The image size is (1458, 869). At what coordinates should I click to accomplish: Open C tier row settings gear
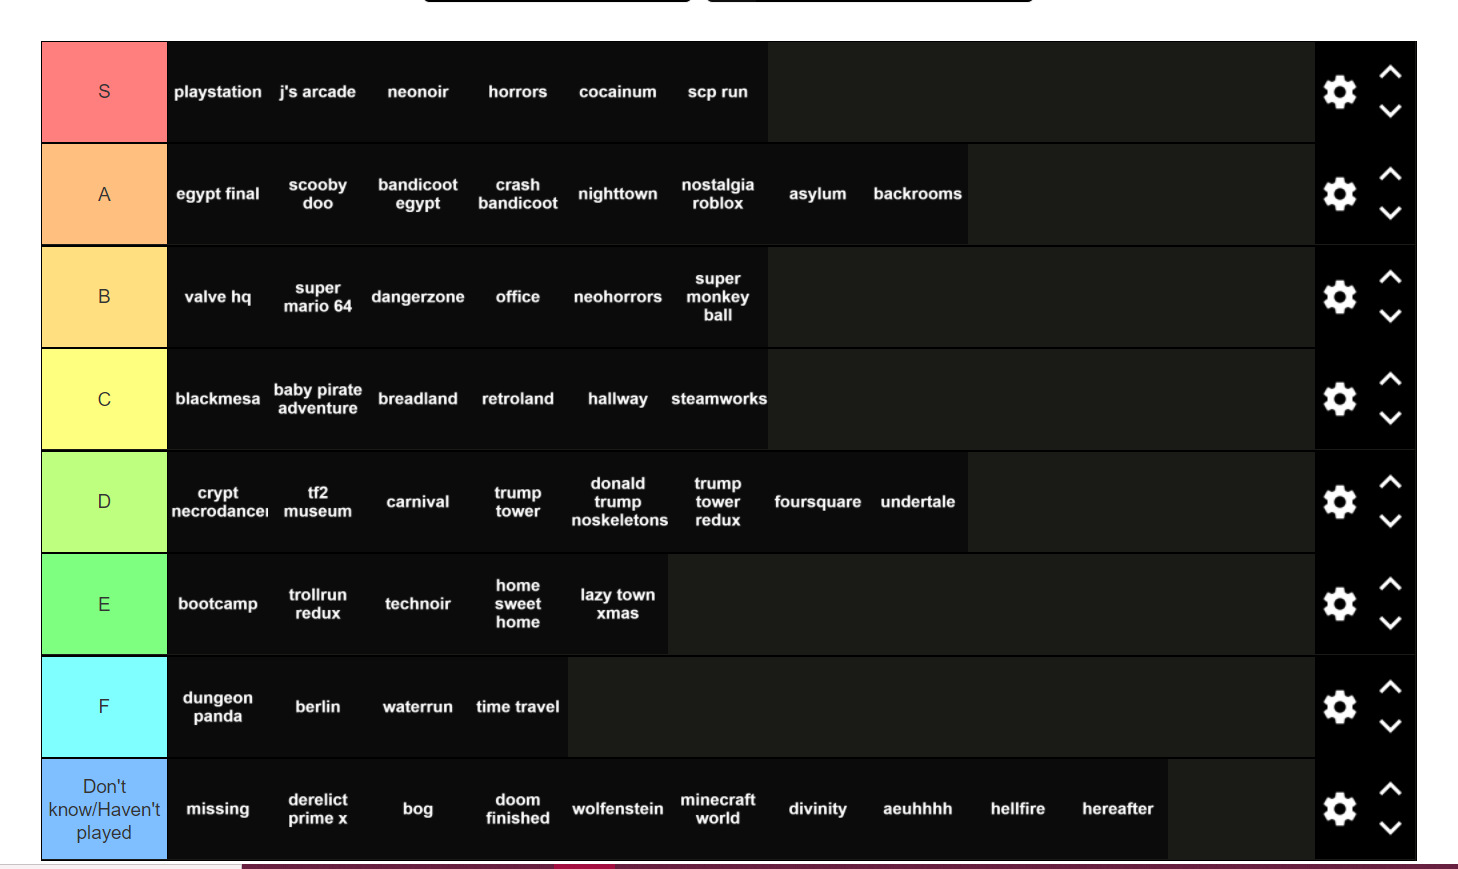pos(1339,399)
